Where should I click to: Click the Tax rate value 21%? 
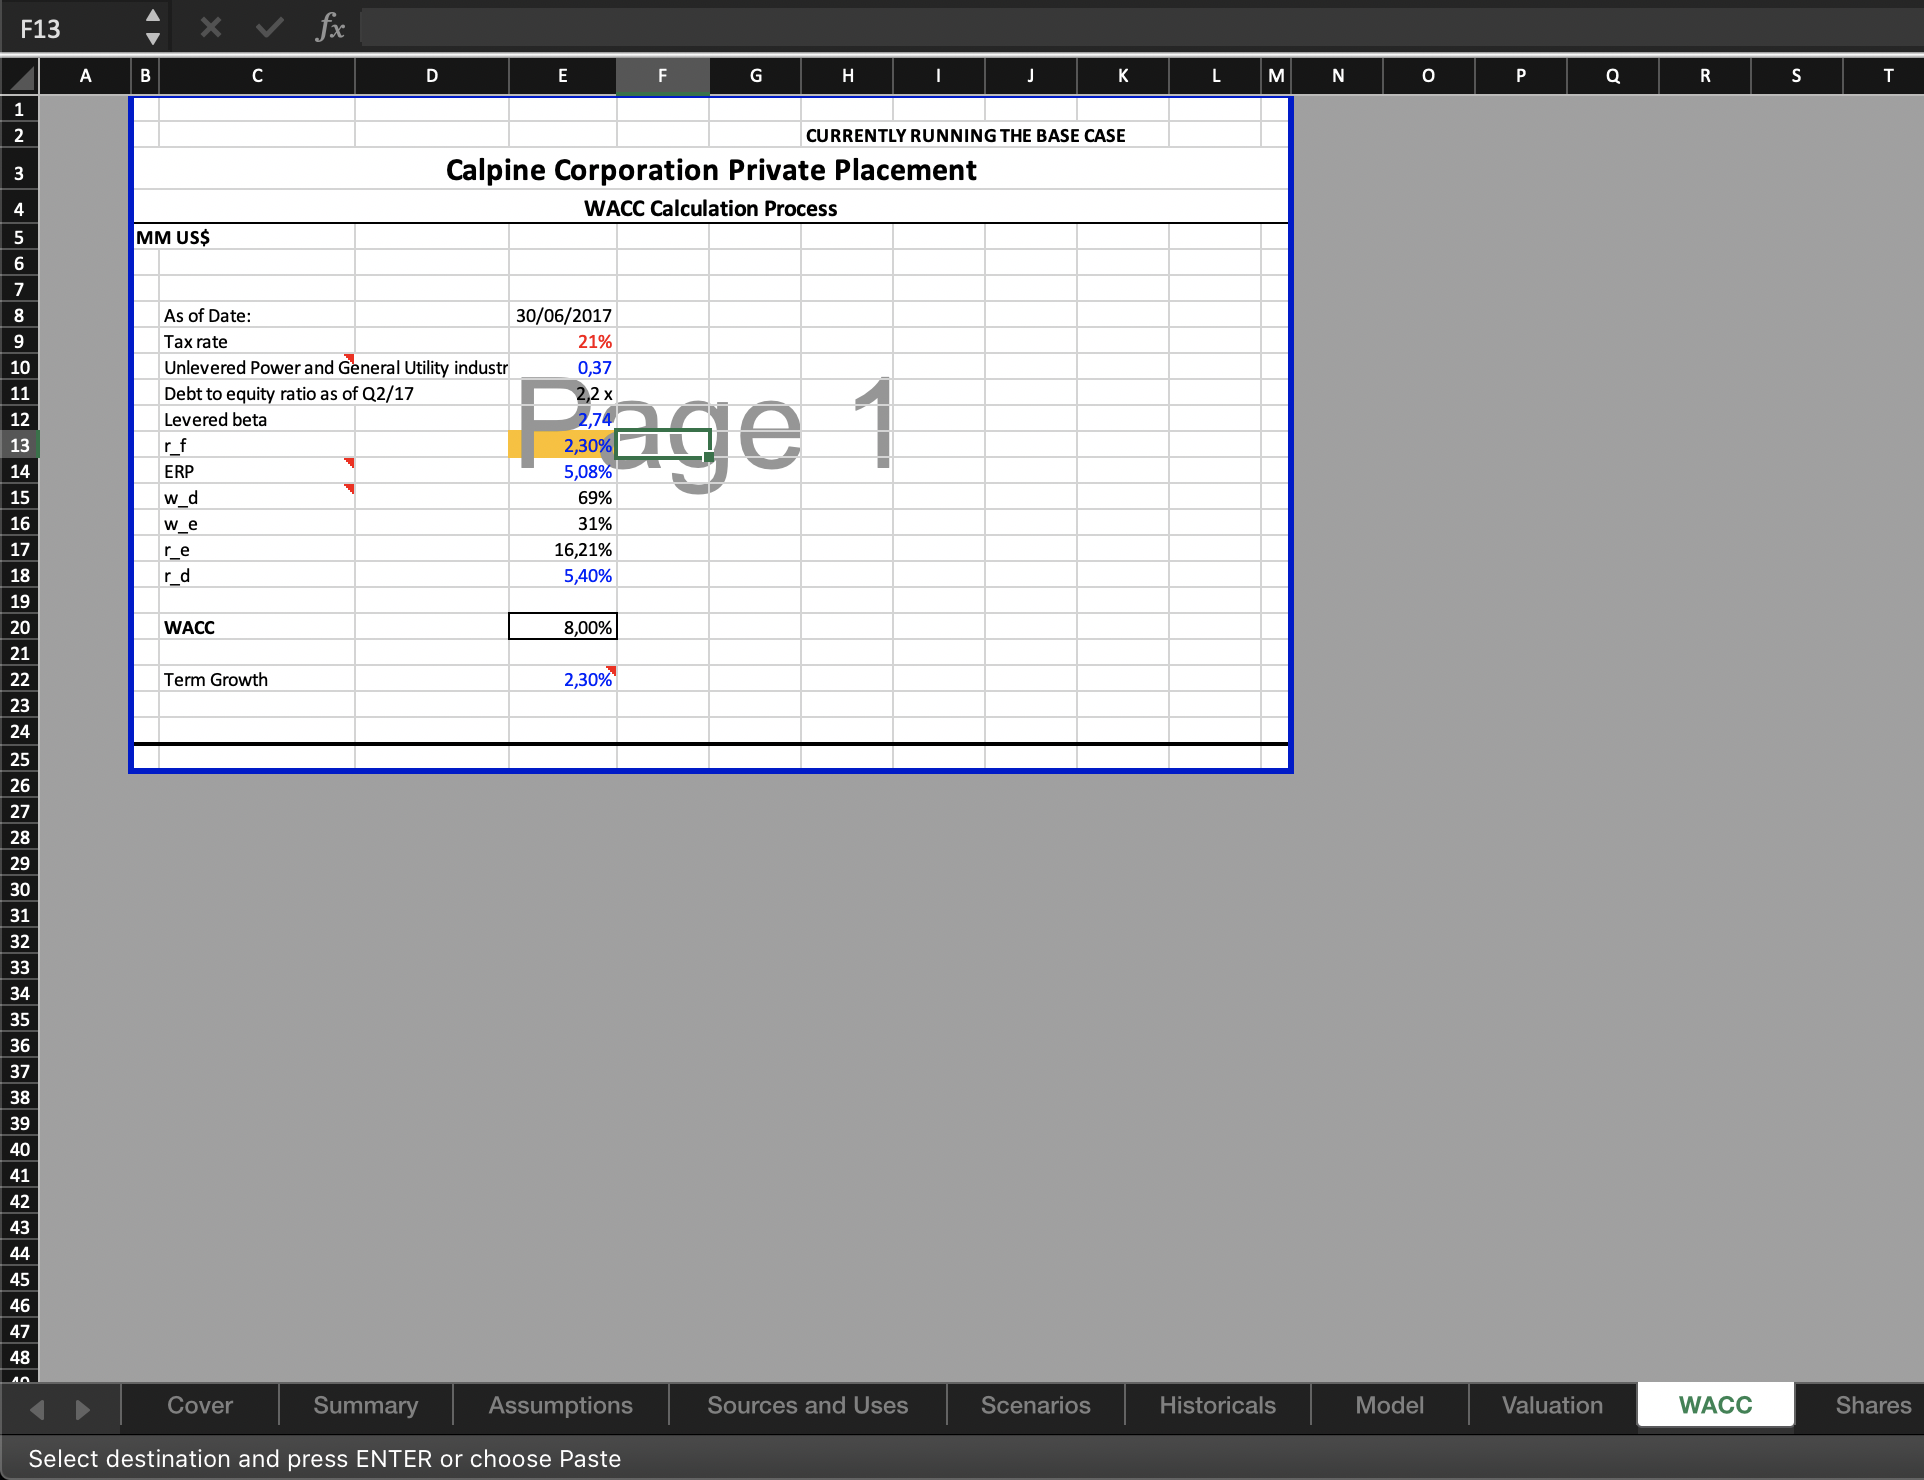click(x=563, y=341)
